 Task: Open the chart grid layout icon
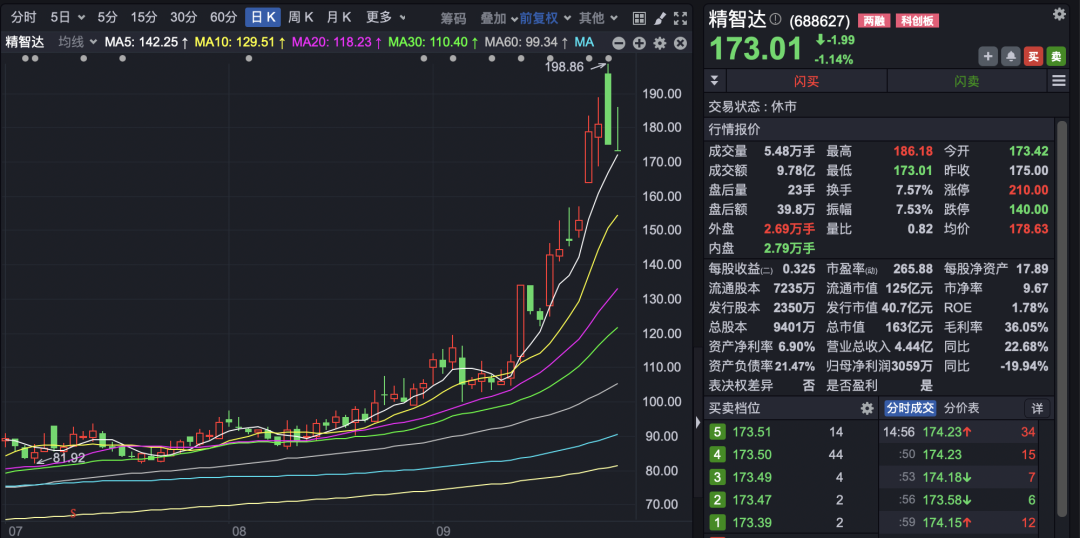pos(640,18)
